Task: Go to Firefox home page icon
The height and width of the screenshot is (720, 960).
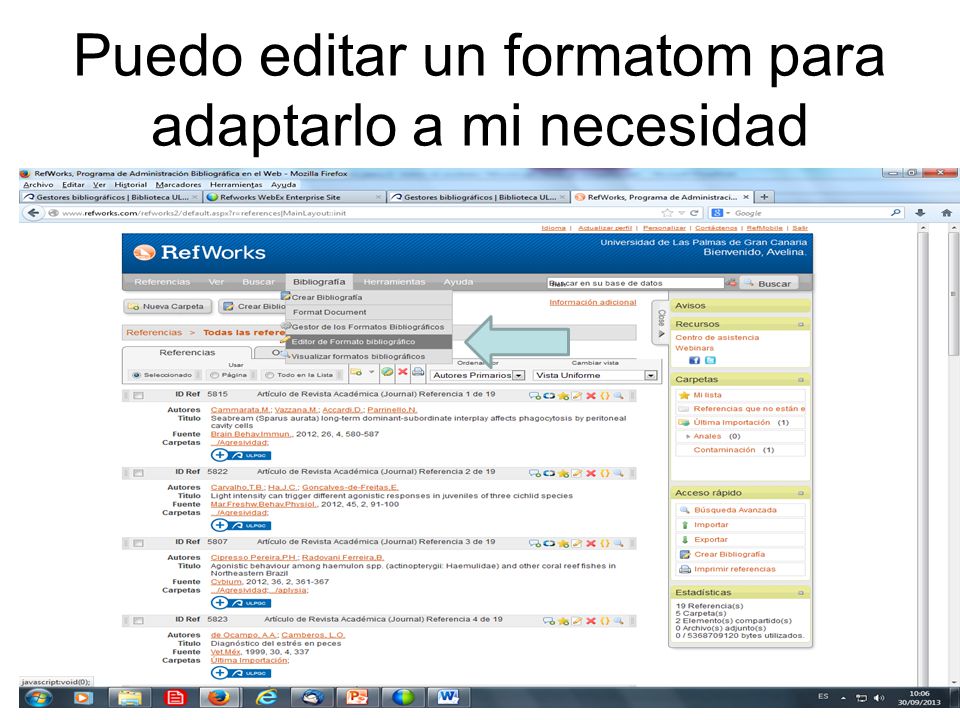Action: click(946, 213)
